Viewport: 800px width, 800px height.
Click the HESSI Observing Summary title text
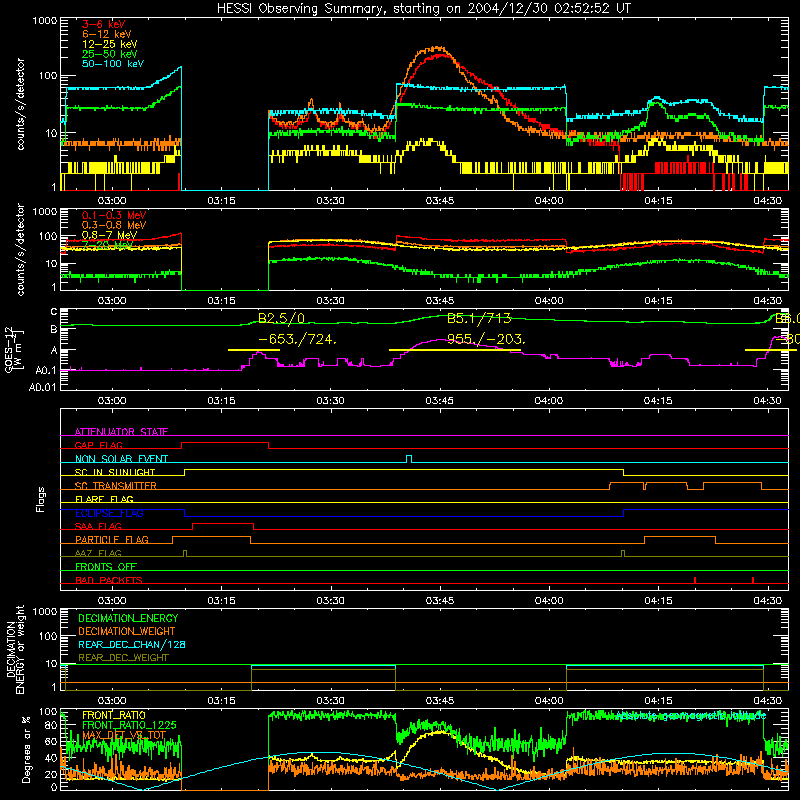click(423, 8)
